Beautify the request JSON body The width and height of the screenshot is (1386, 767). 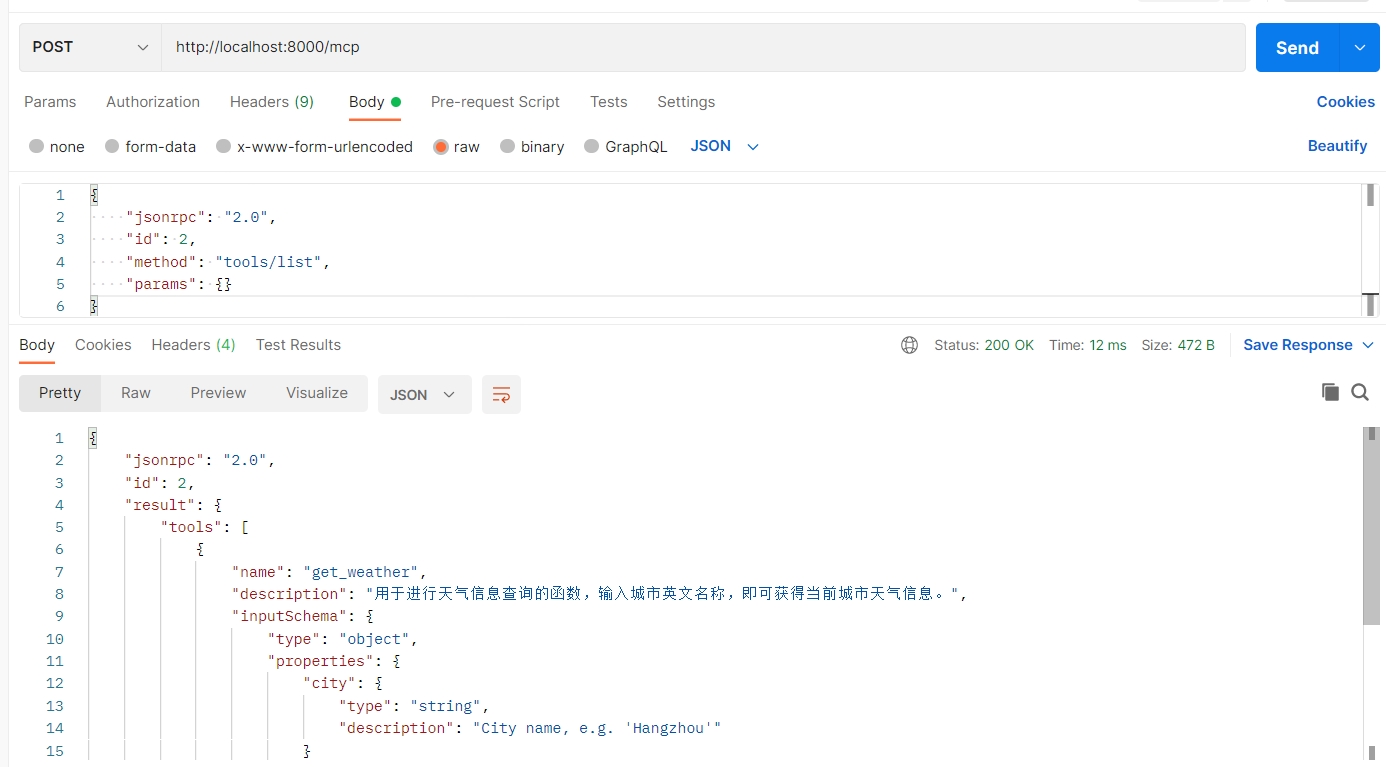click(1337, 146)
